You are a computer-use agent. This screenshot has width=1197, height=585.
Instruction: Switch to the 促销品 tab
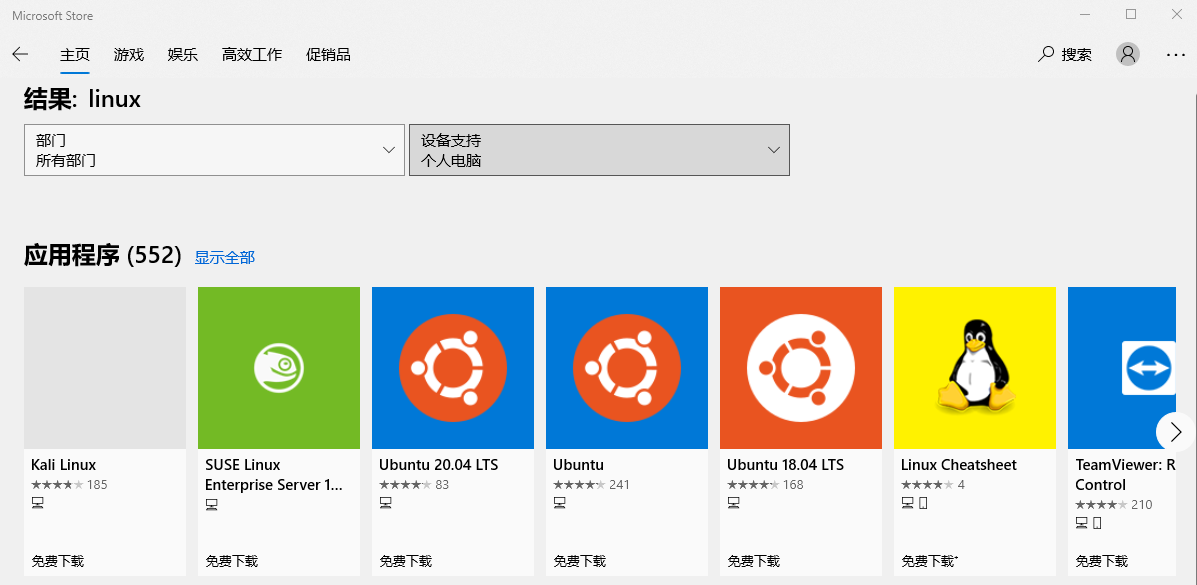[x=328, y=55]
